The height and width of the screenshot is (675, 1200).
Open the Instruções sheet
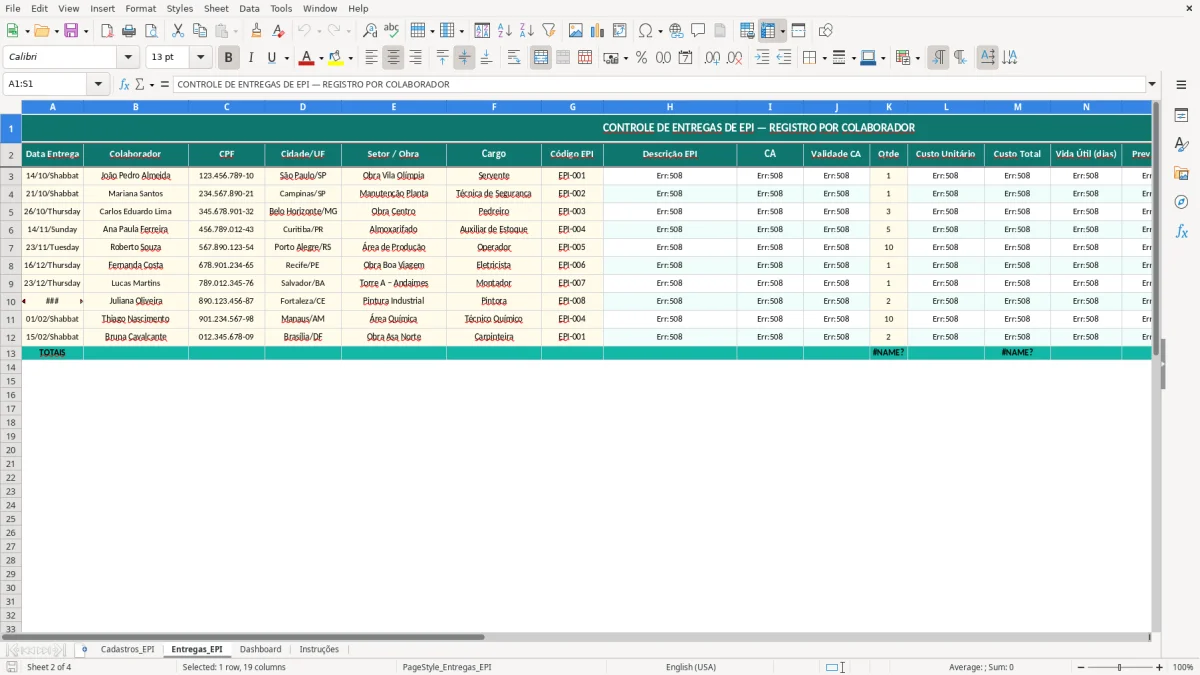point(319,649)
